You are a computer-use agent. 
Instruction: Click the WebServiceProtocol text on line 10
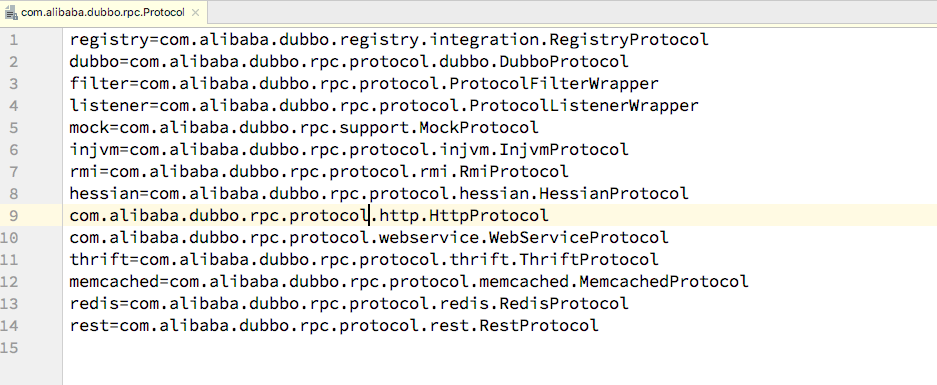578,237
